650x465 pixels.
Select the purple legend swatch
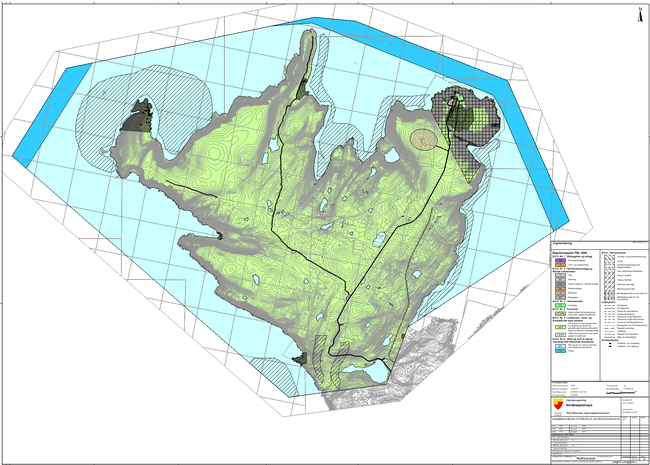click(558, 260)
